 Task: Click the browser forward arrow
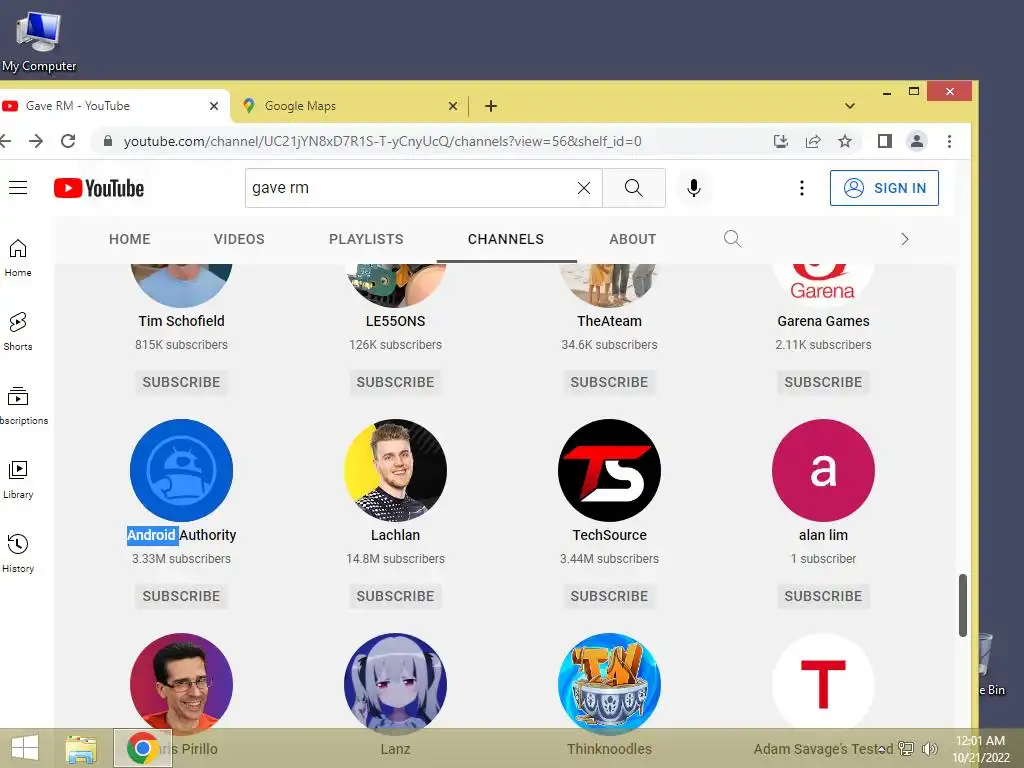[x=36, y=141]
